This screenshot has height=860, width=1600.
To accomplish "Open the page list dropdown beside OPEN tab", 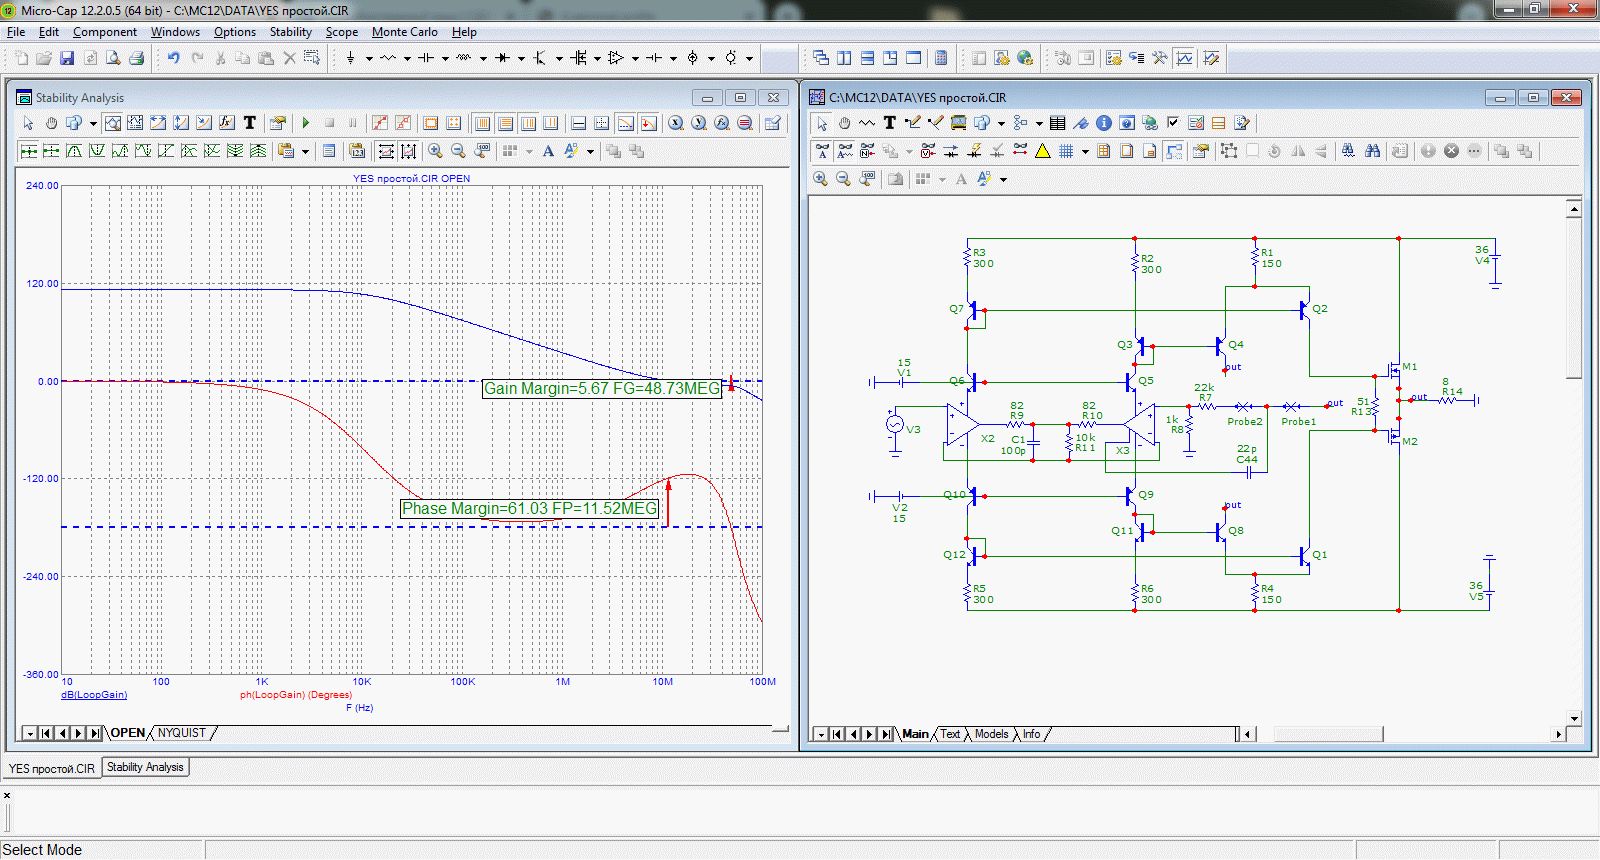I will point(30,734).
